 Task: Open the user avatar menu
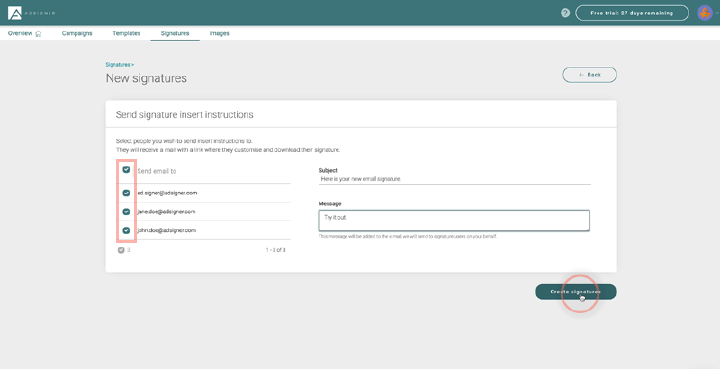click(x=705, y=13)
